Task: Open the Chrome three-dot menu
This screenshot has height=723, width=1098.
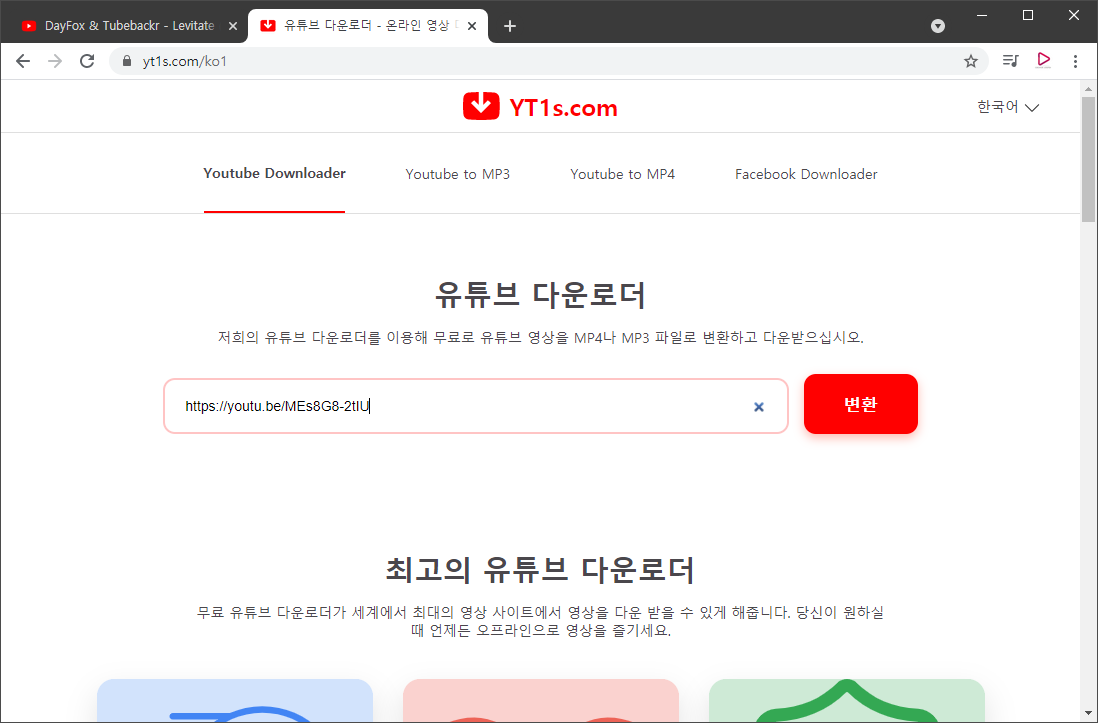Action: [x=1075, y=62]
